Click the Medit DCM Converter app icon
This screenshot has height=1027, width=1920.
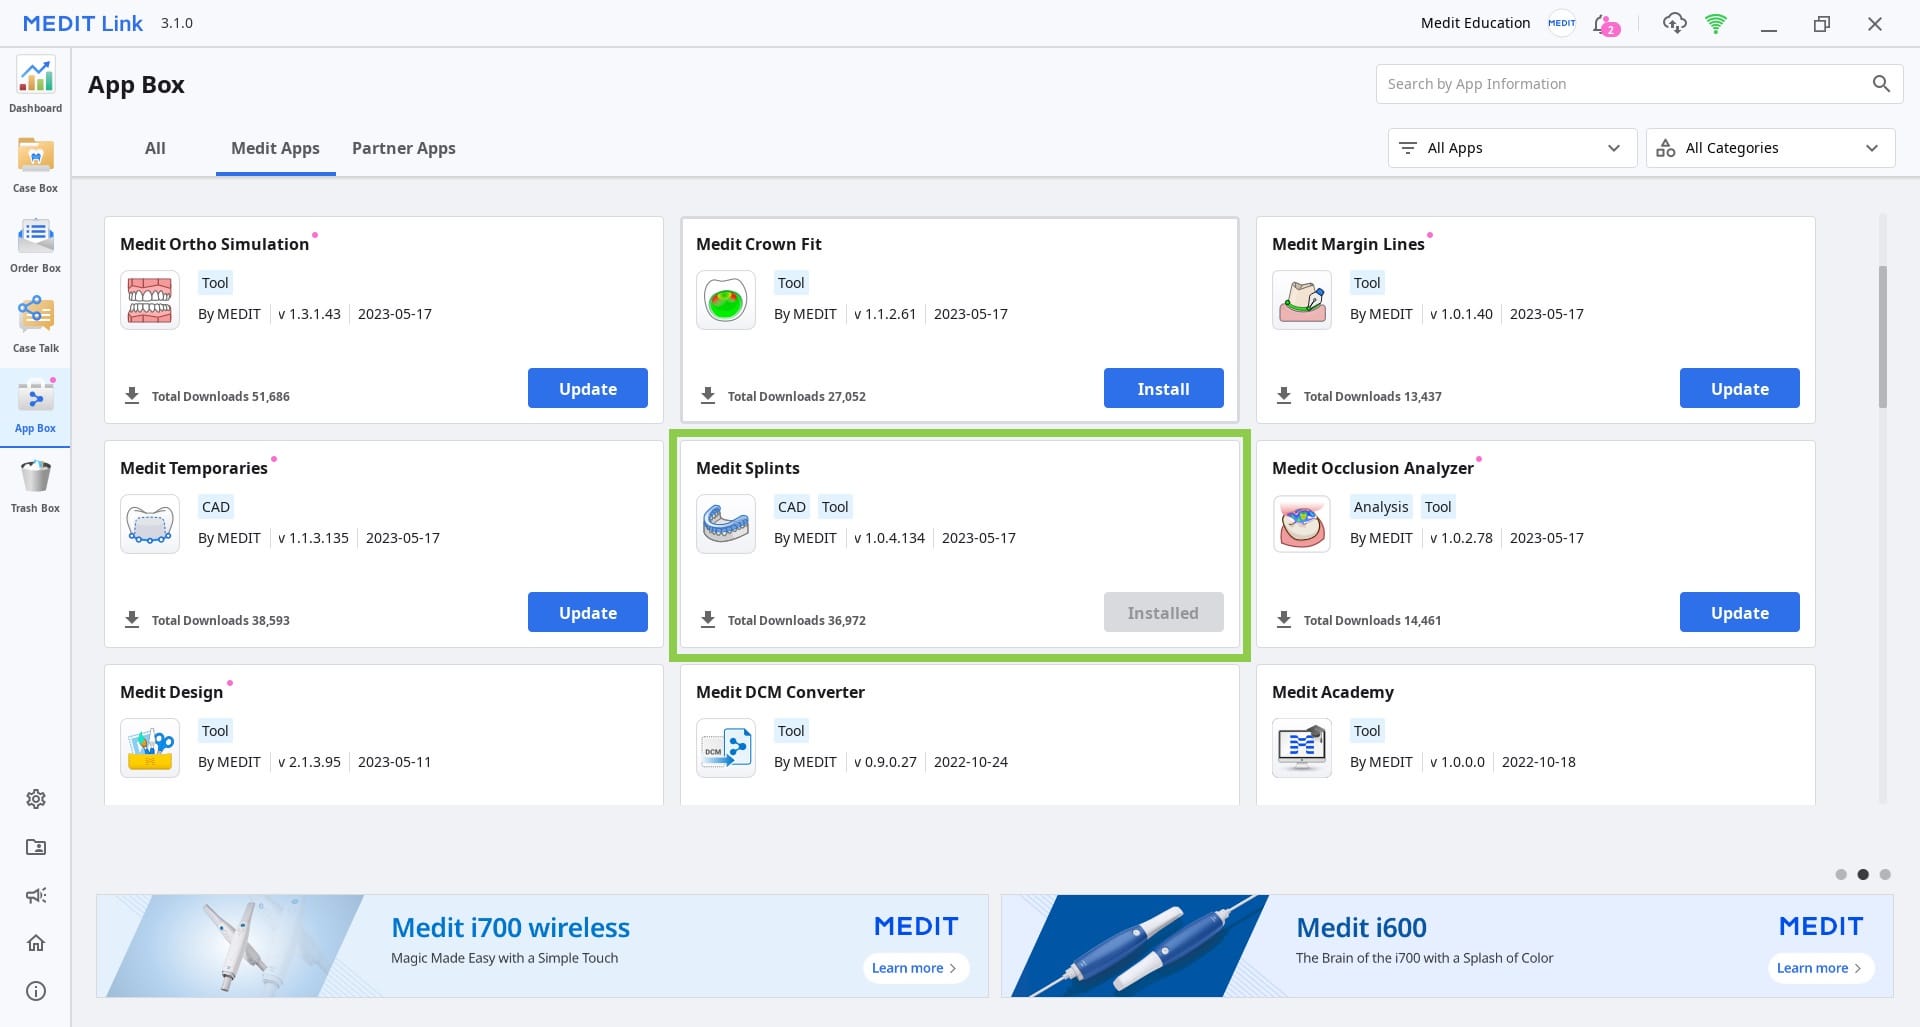(726, 748)
